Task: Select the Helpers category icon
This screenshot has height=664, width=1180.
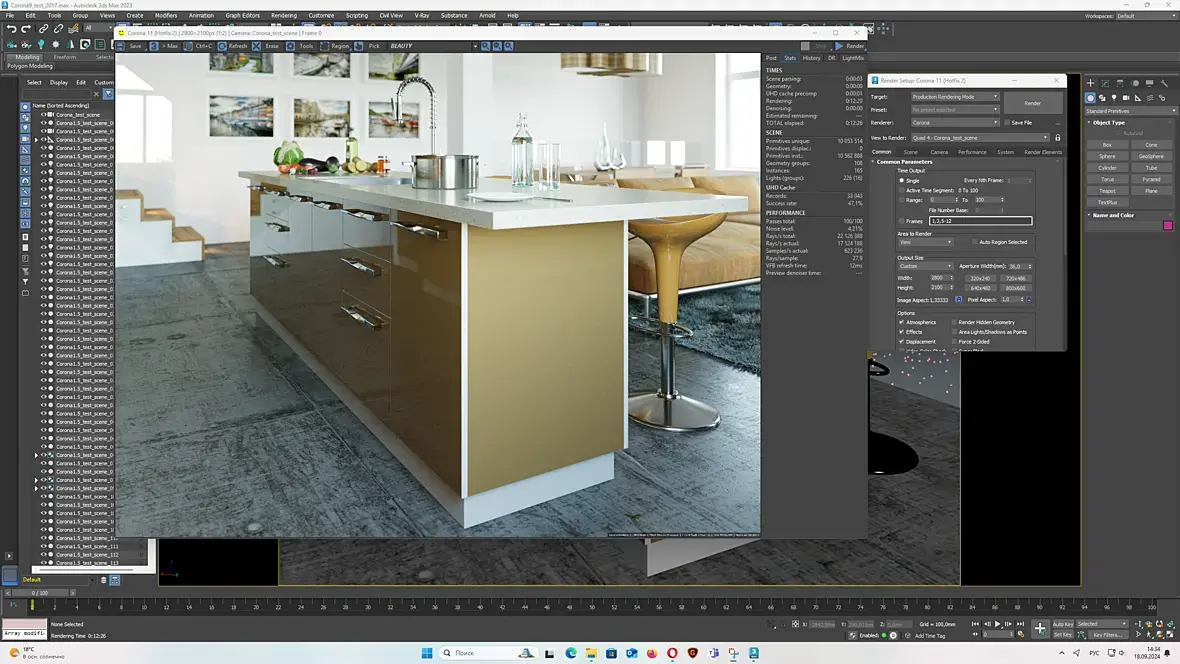Action: click(x=1138, y=98)
